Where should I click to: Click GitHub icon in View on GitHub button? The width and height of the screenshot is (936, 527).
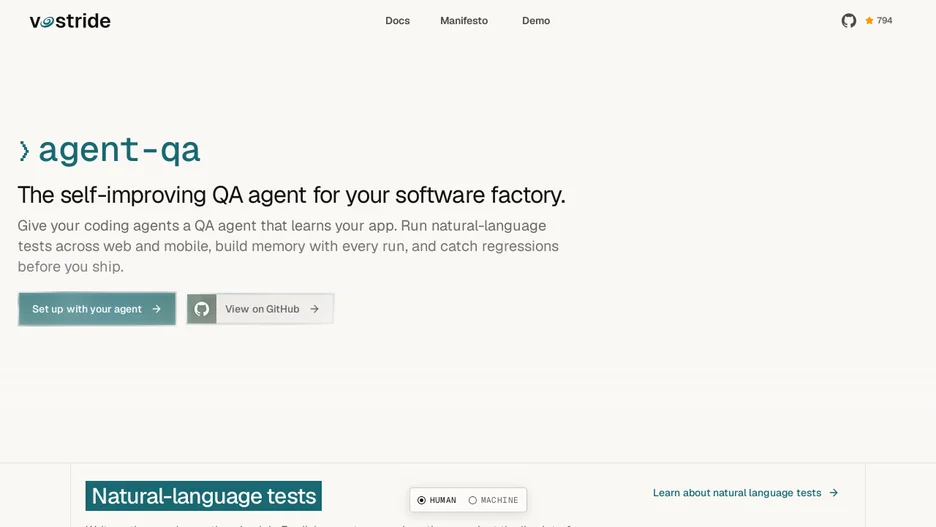[x=202, y=309]
